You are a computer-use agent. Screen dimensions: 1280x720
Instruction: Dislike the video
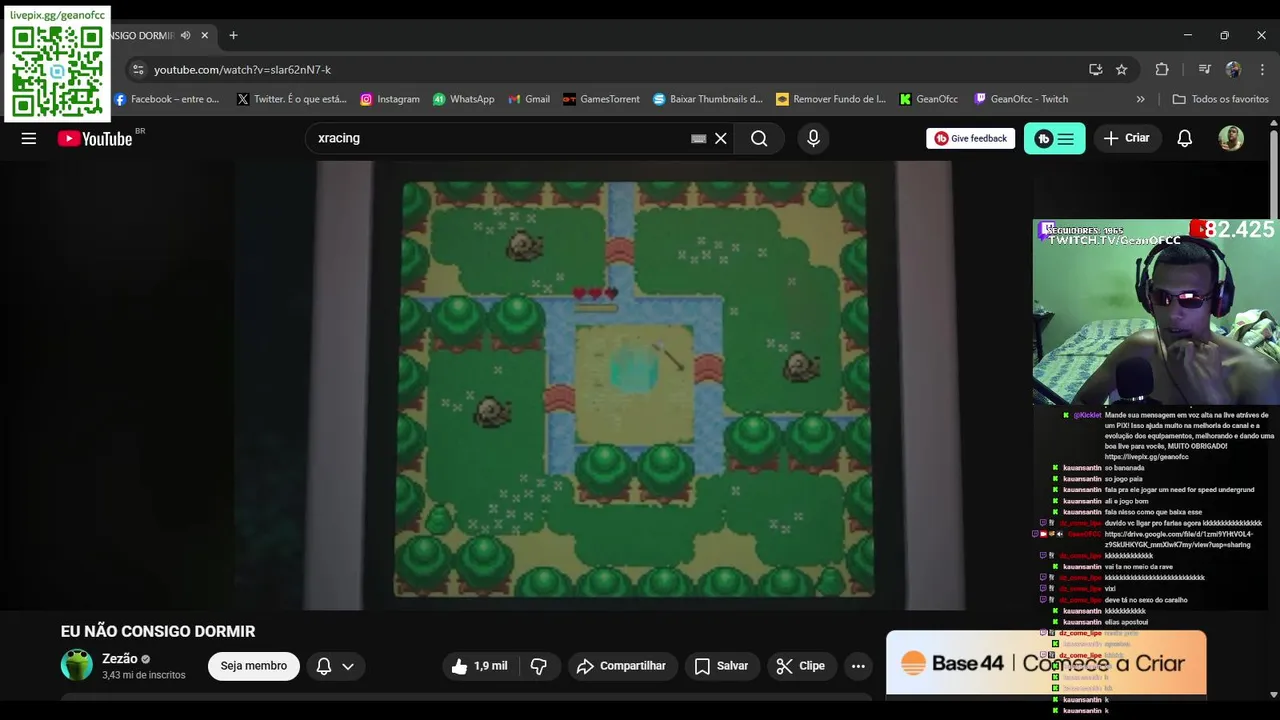pyautogui.click(x=538, y=666)
